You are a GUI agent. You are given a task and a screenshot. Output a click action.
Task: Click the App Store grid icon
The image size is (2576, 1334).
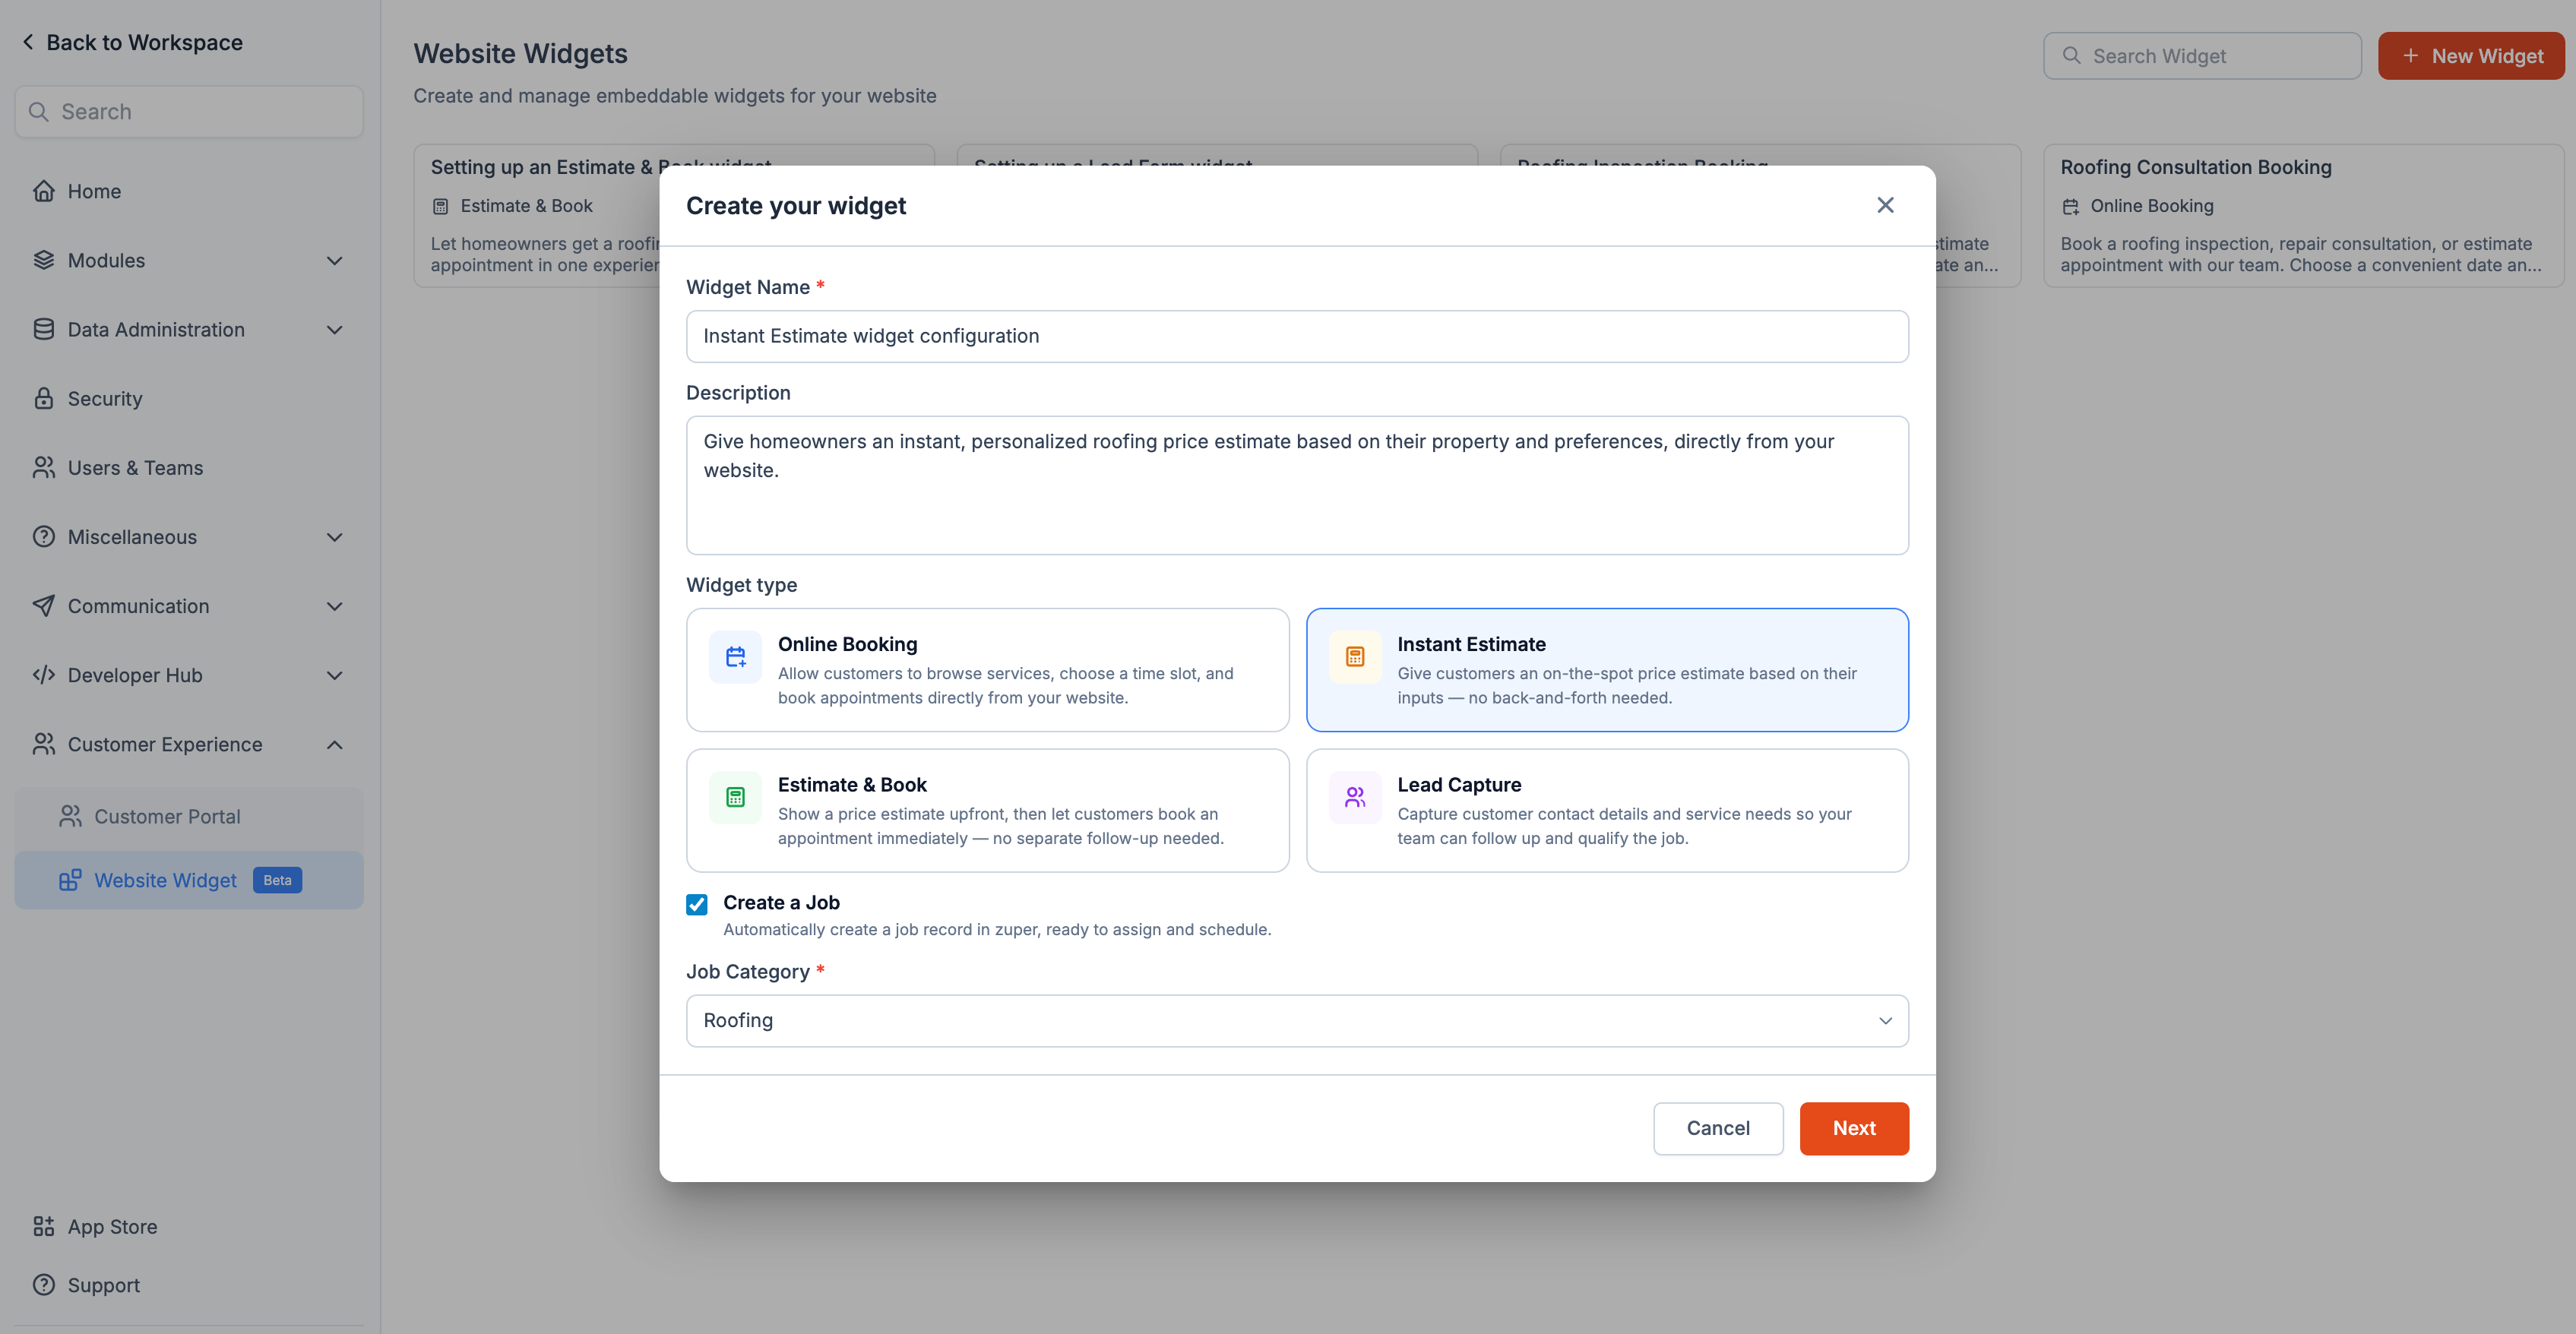pos(43,1226)
